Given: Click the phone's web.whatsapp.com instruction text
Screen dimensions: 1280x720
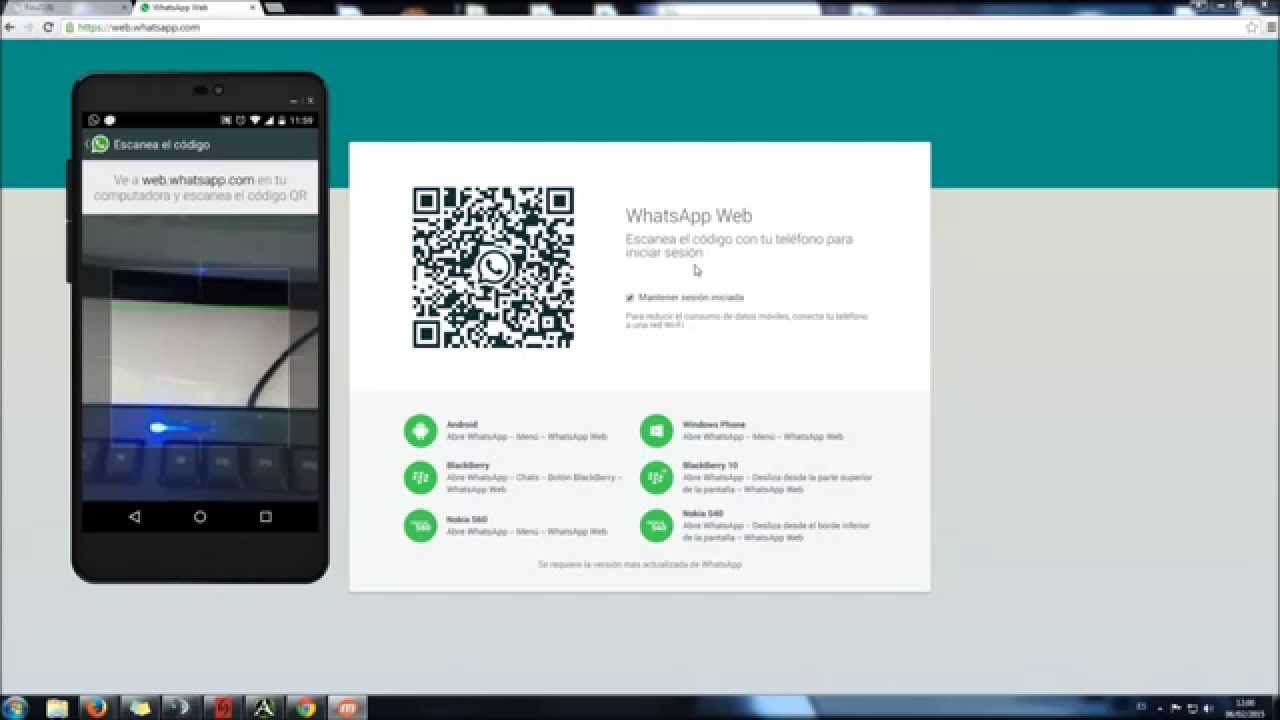Looking at the screenshot, I should (x=198, y=180).
